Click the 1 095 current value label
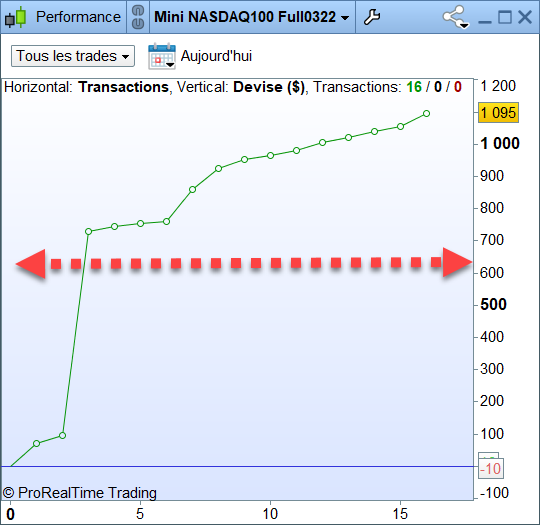Image resolution: width=540 pixels, height=525 pixels. (498, 113)
